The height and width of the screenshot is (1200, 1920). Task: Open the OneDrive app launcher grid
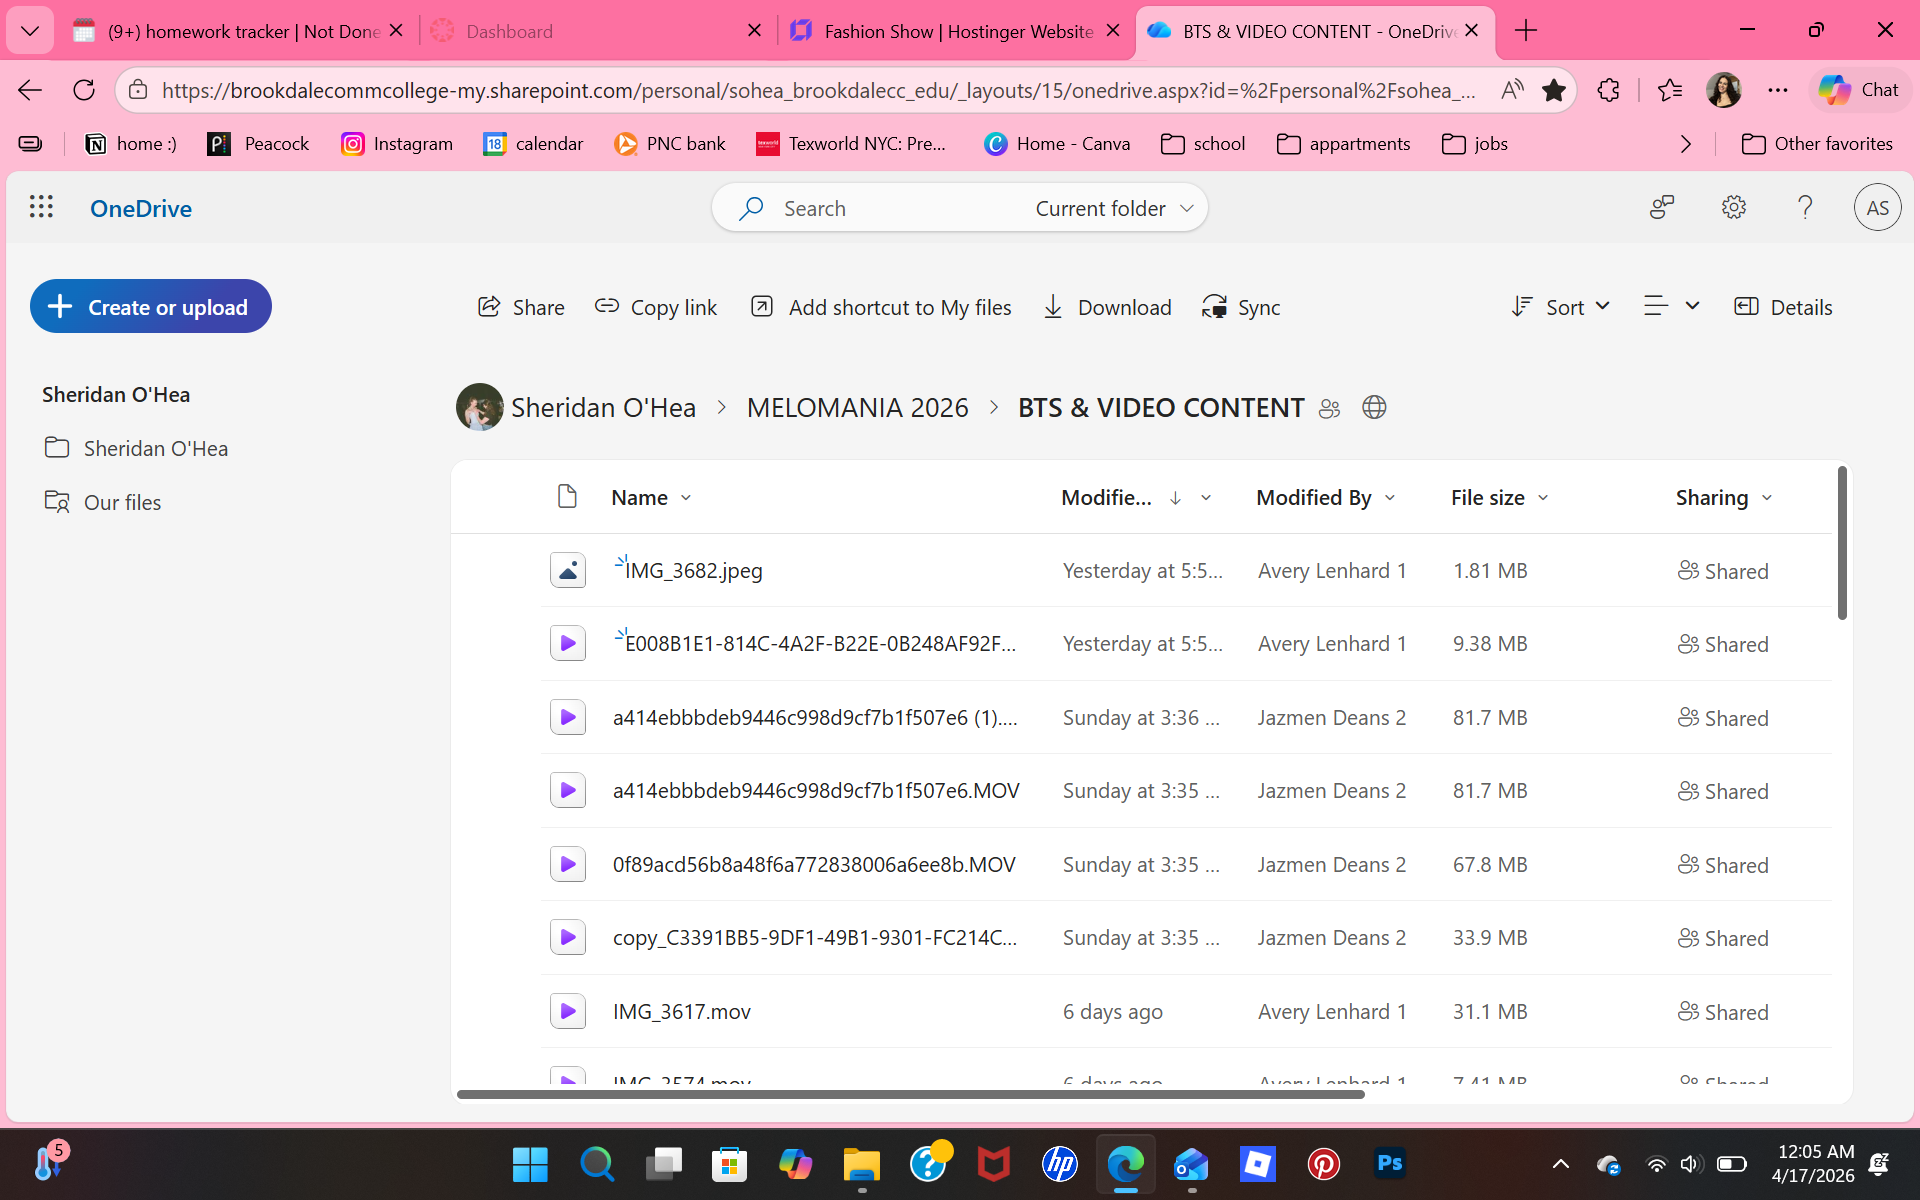pos(41,207)
